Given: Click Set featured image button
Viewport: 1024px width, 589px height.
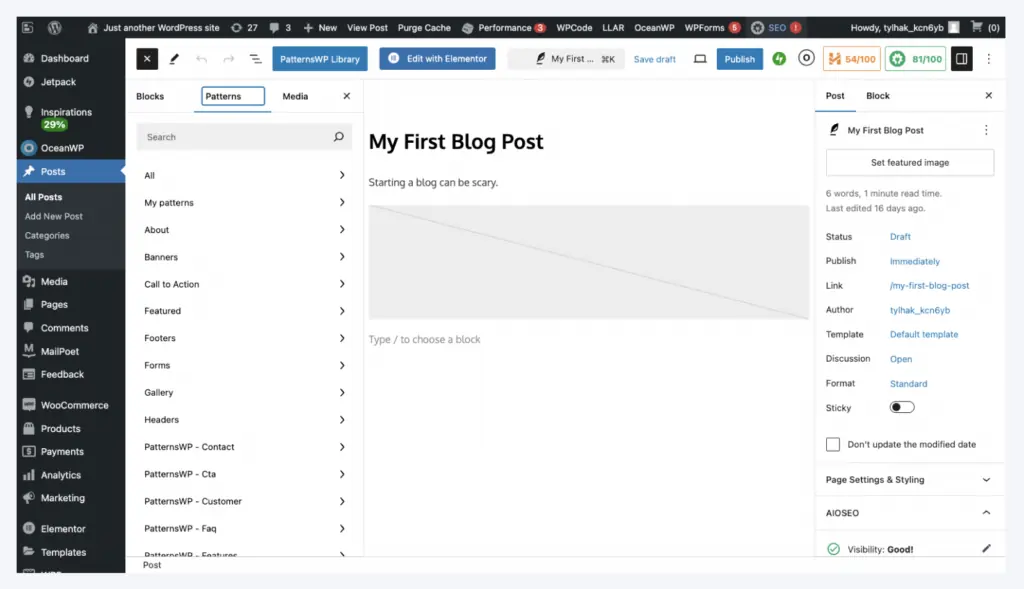Looking at the screenshot, I should click(x=910, y=163).
